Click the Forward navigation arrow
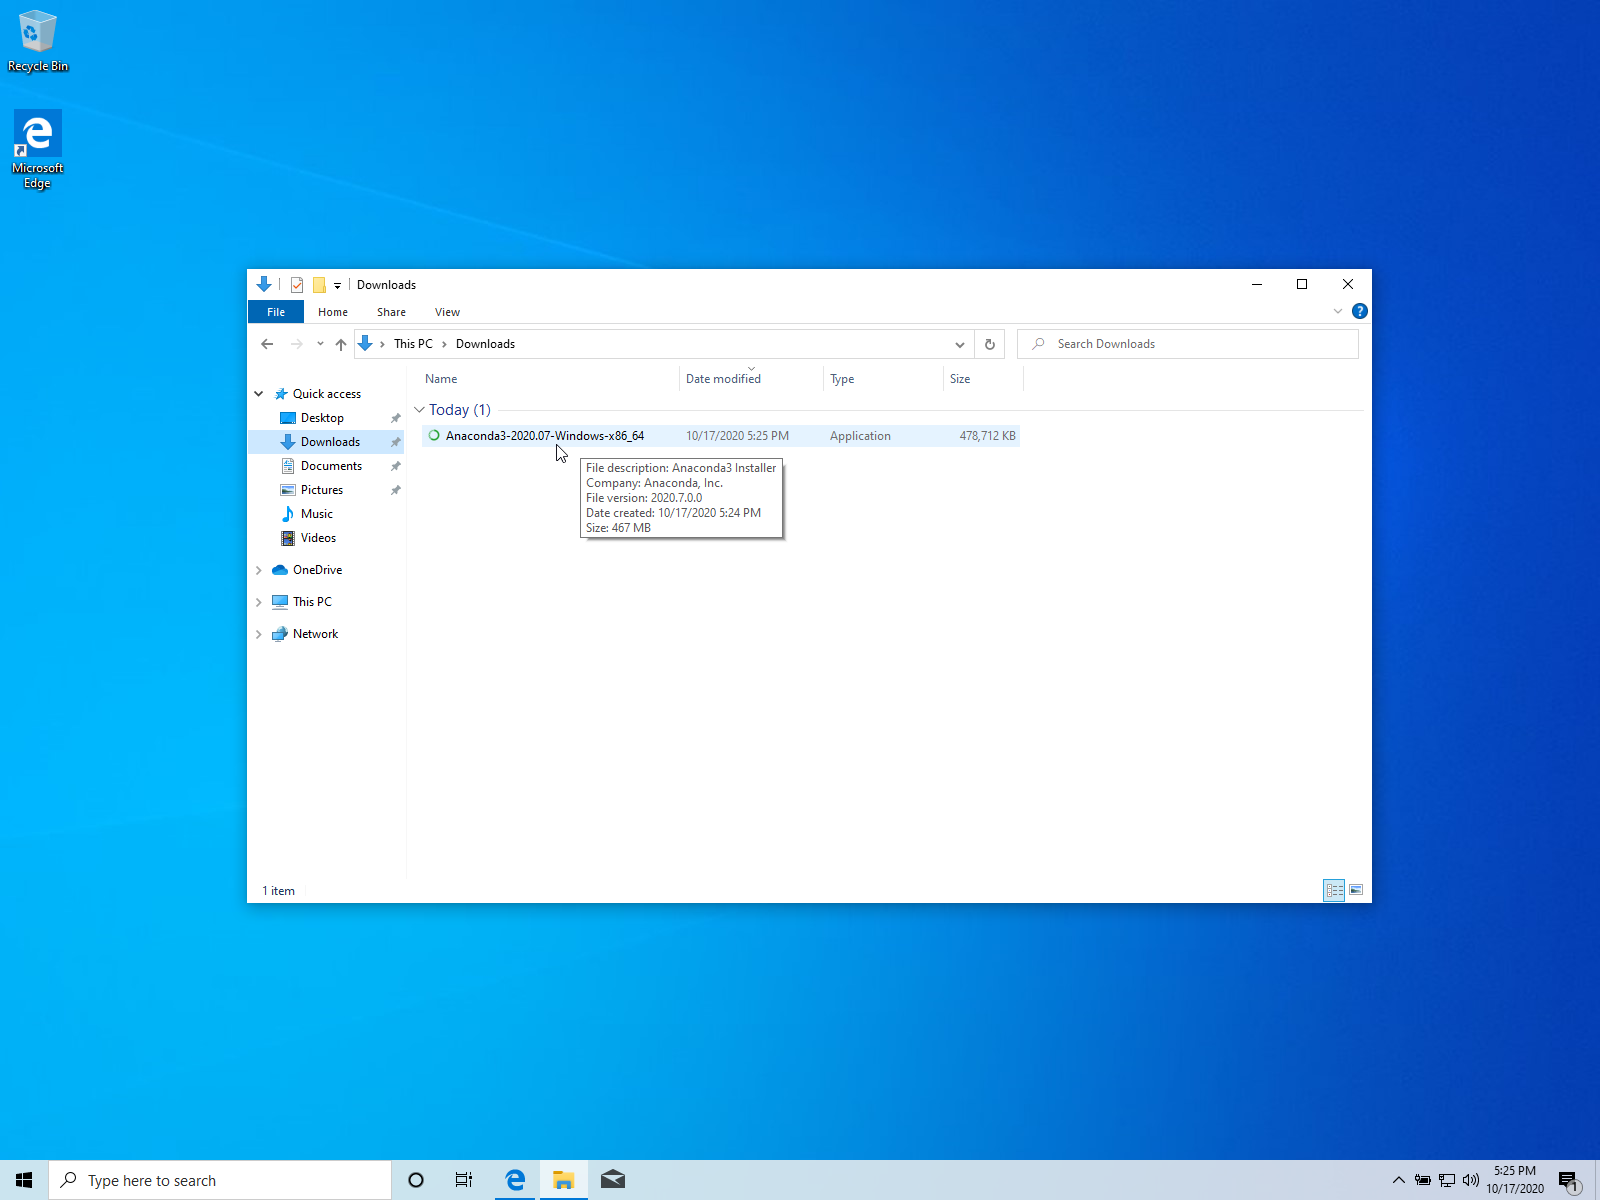The height and width of the screenshot is (1200, 1600). click(x=296, y=344)
